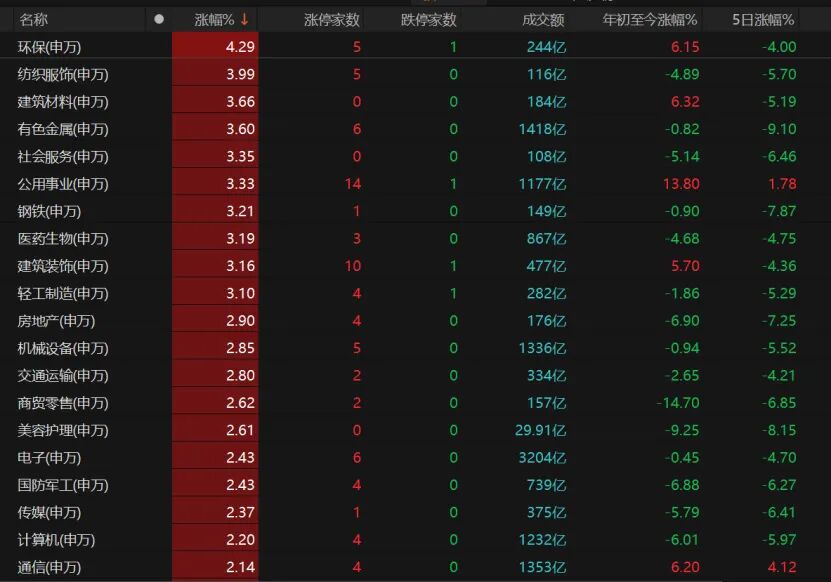The image size is (831, 582).
Task: Select the 商贸零售(申万) row
Action: click(x=416, y=403)
